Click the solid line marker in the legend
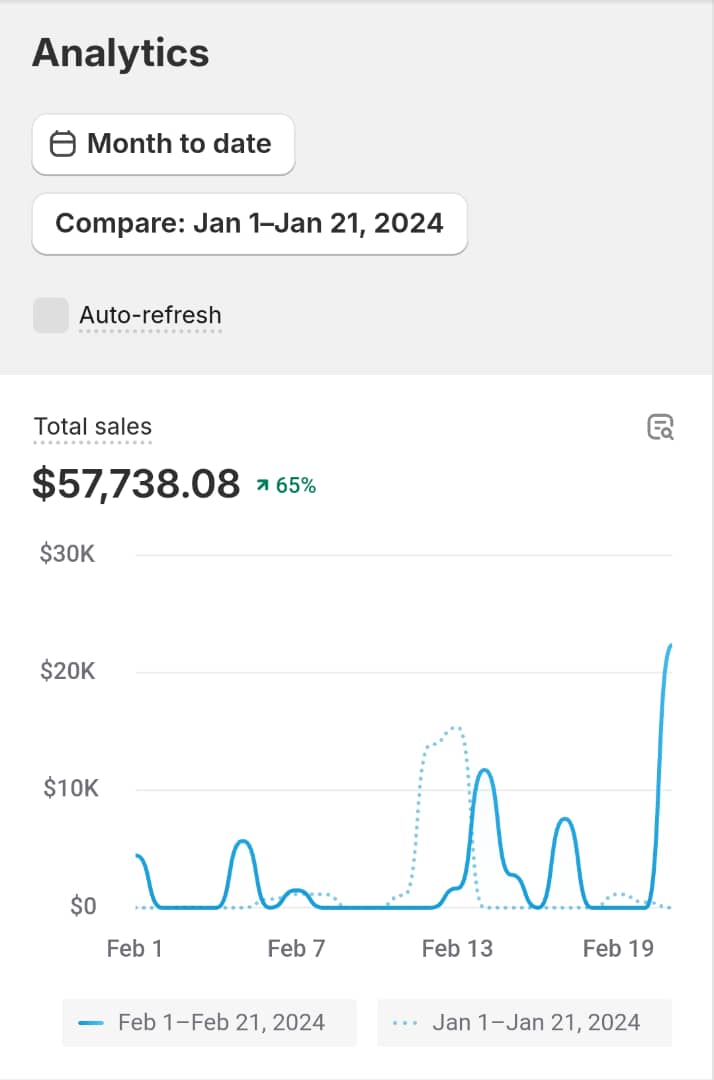 pyautogui.click(x=91, y=1023)
